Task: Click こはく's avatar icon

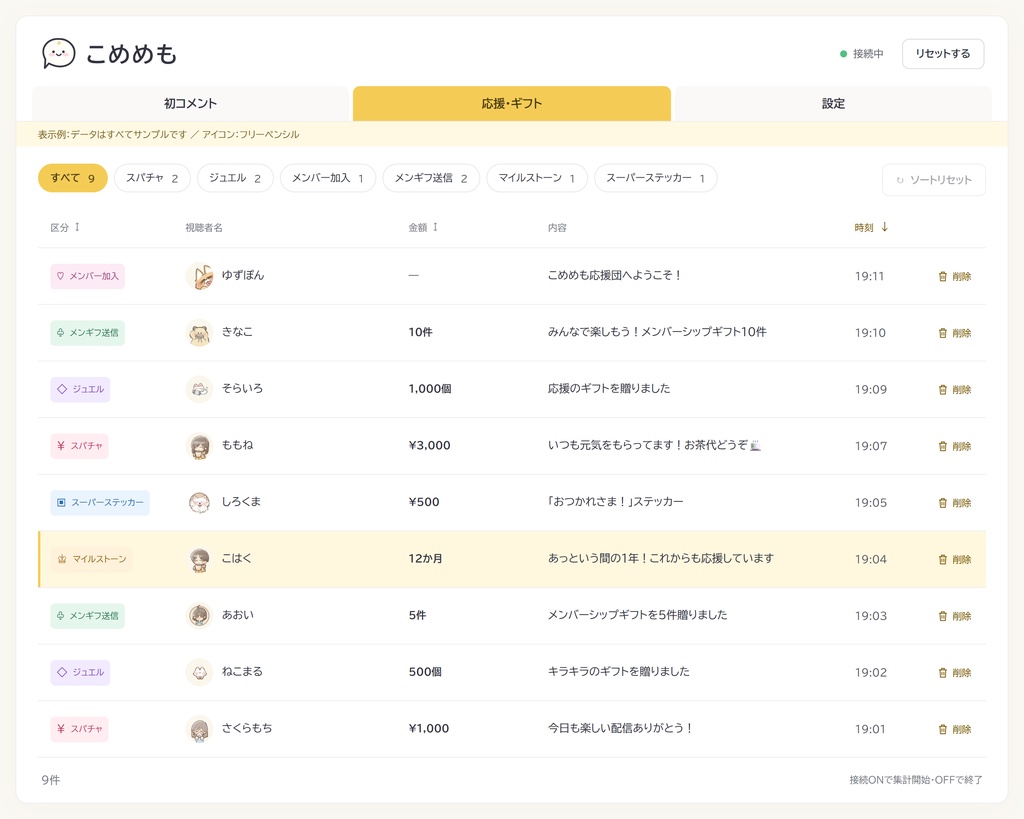Action: pyautogui.click(x=200, y=559)
